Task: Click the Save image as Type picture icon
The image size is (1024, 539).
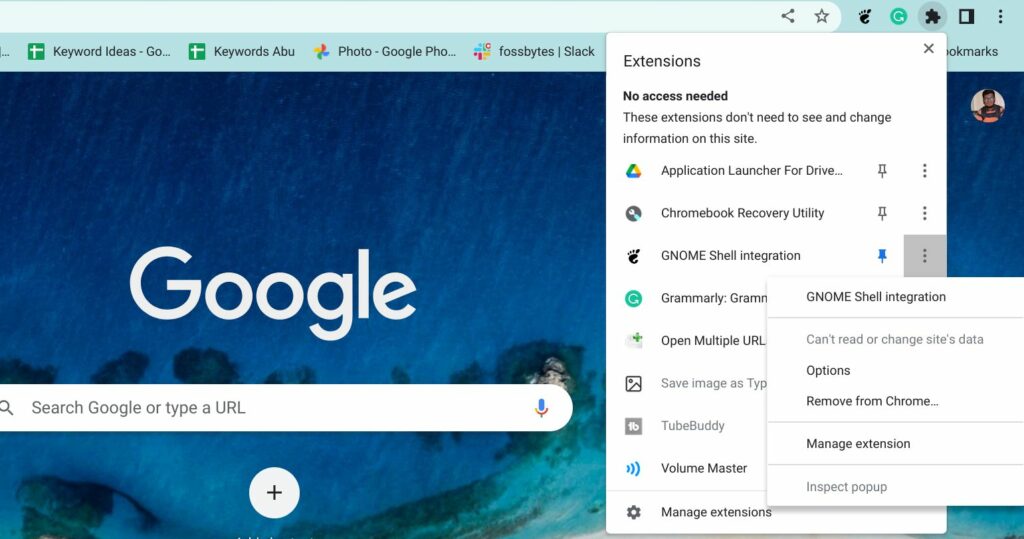Action: coord(633,384)
